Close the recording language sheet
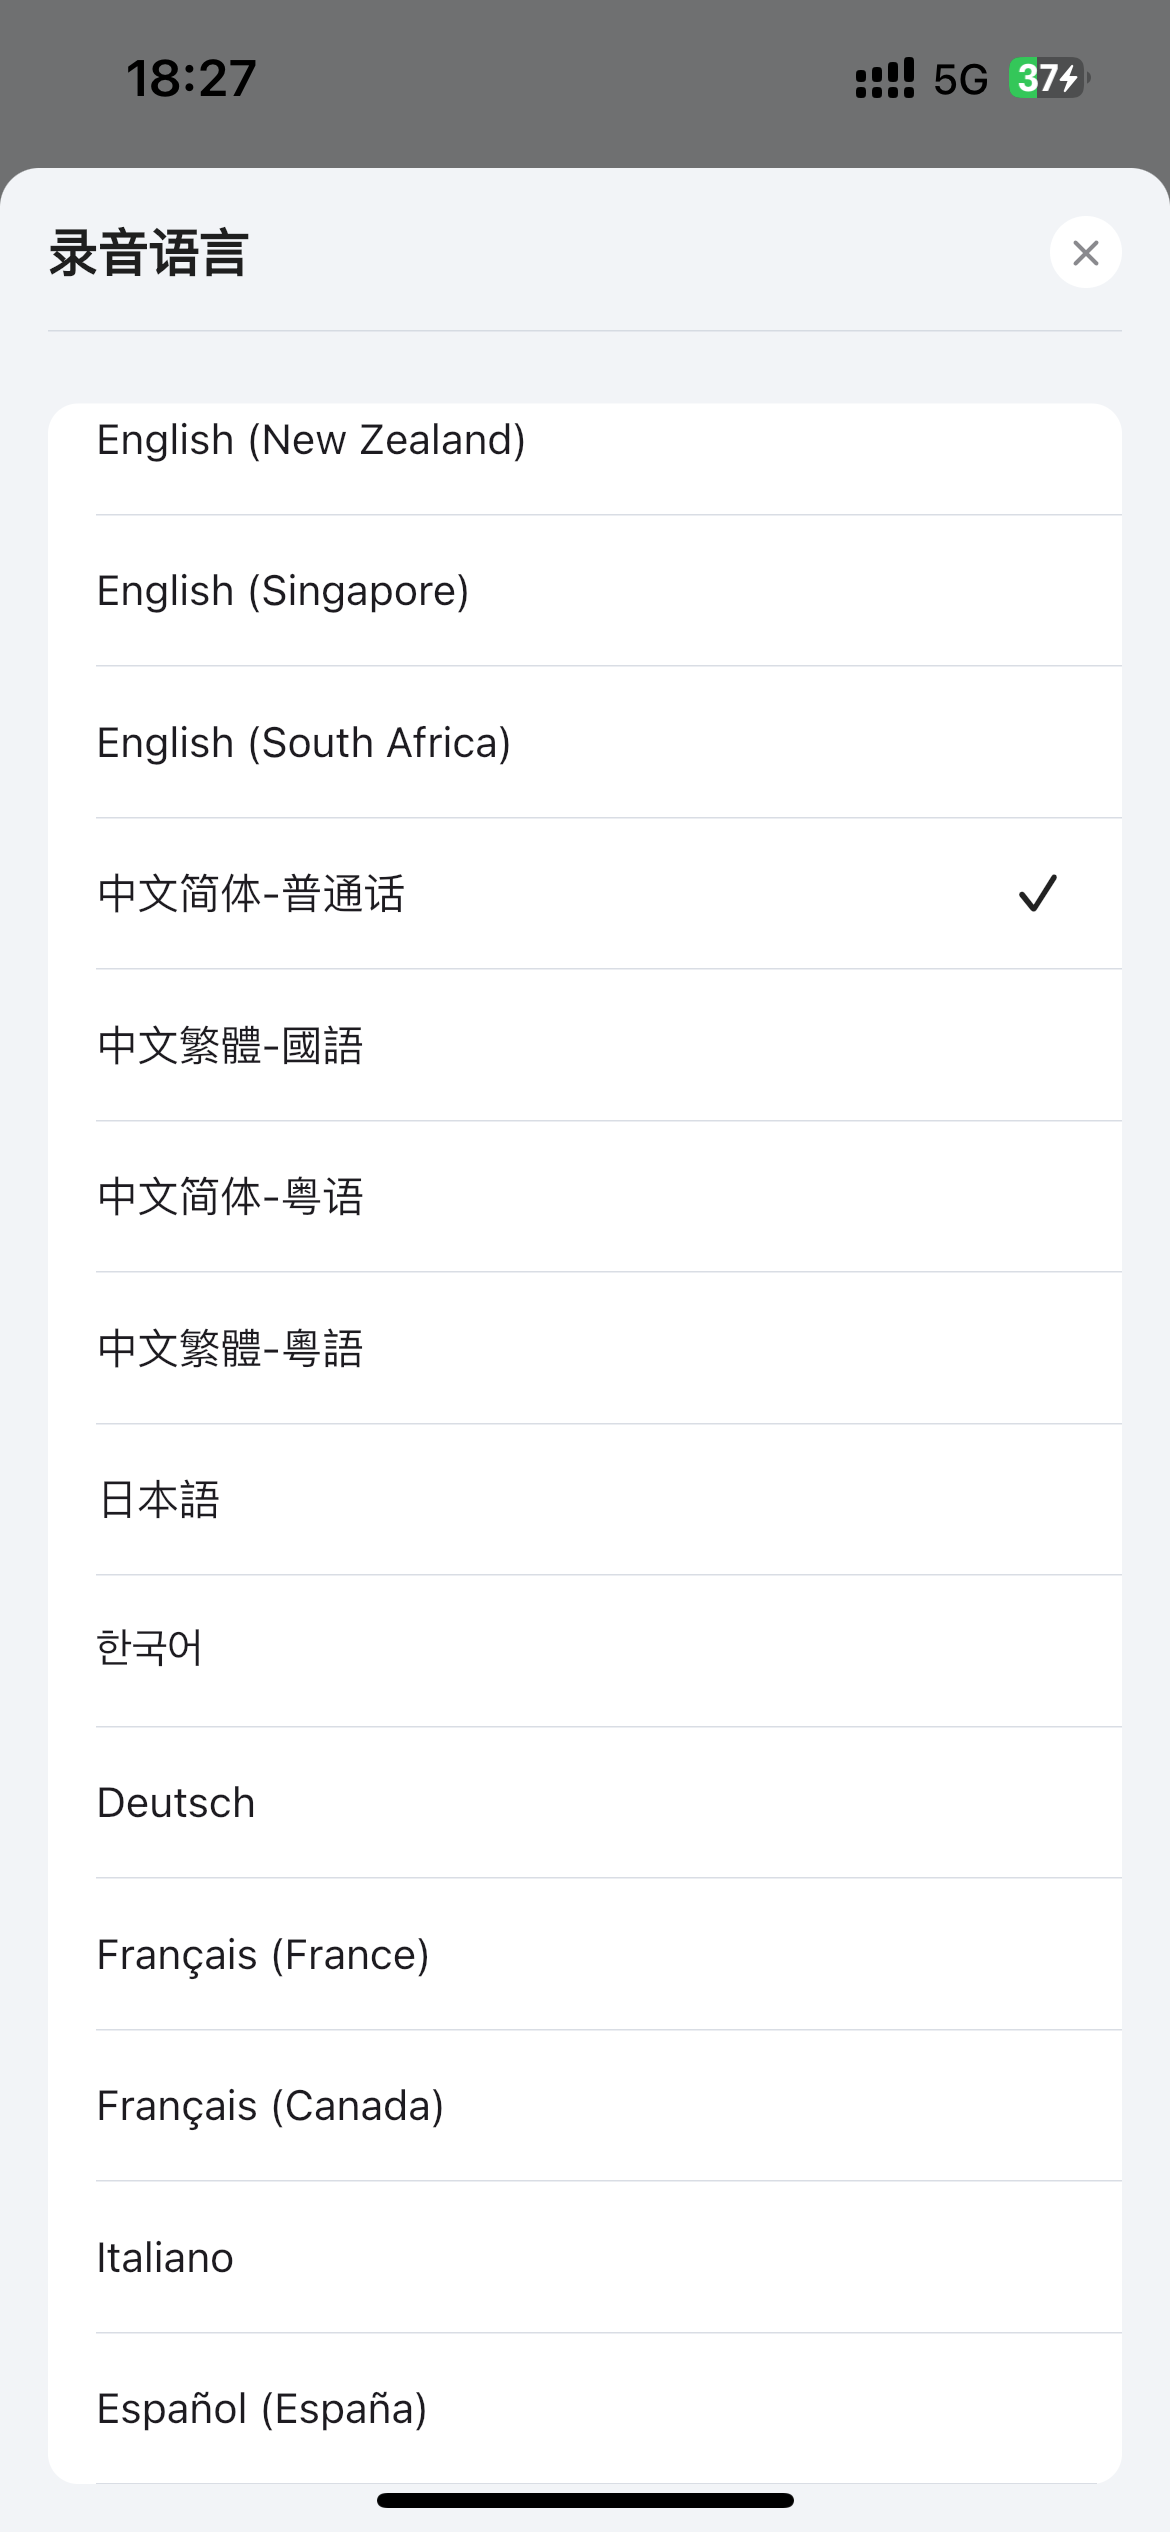Image resolution: width=1170 pixels, height=2532 pixels. (1085, 253)
